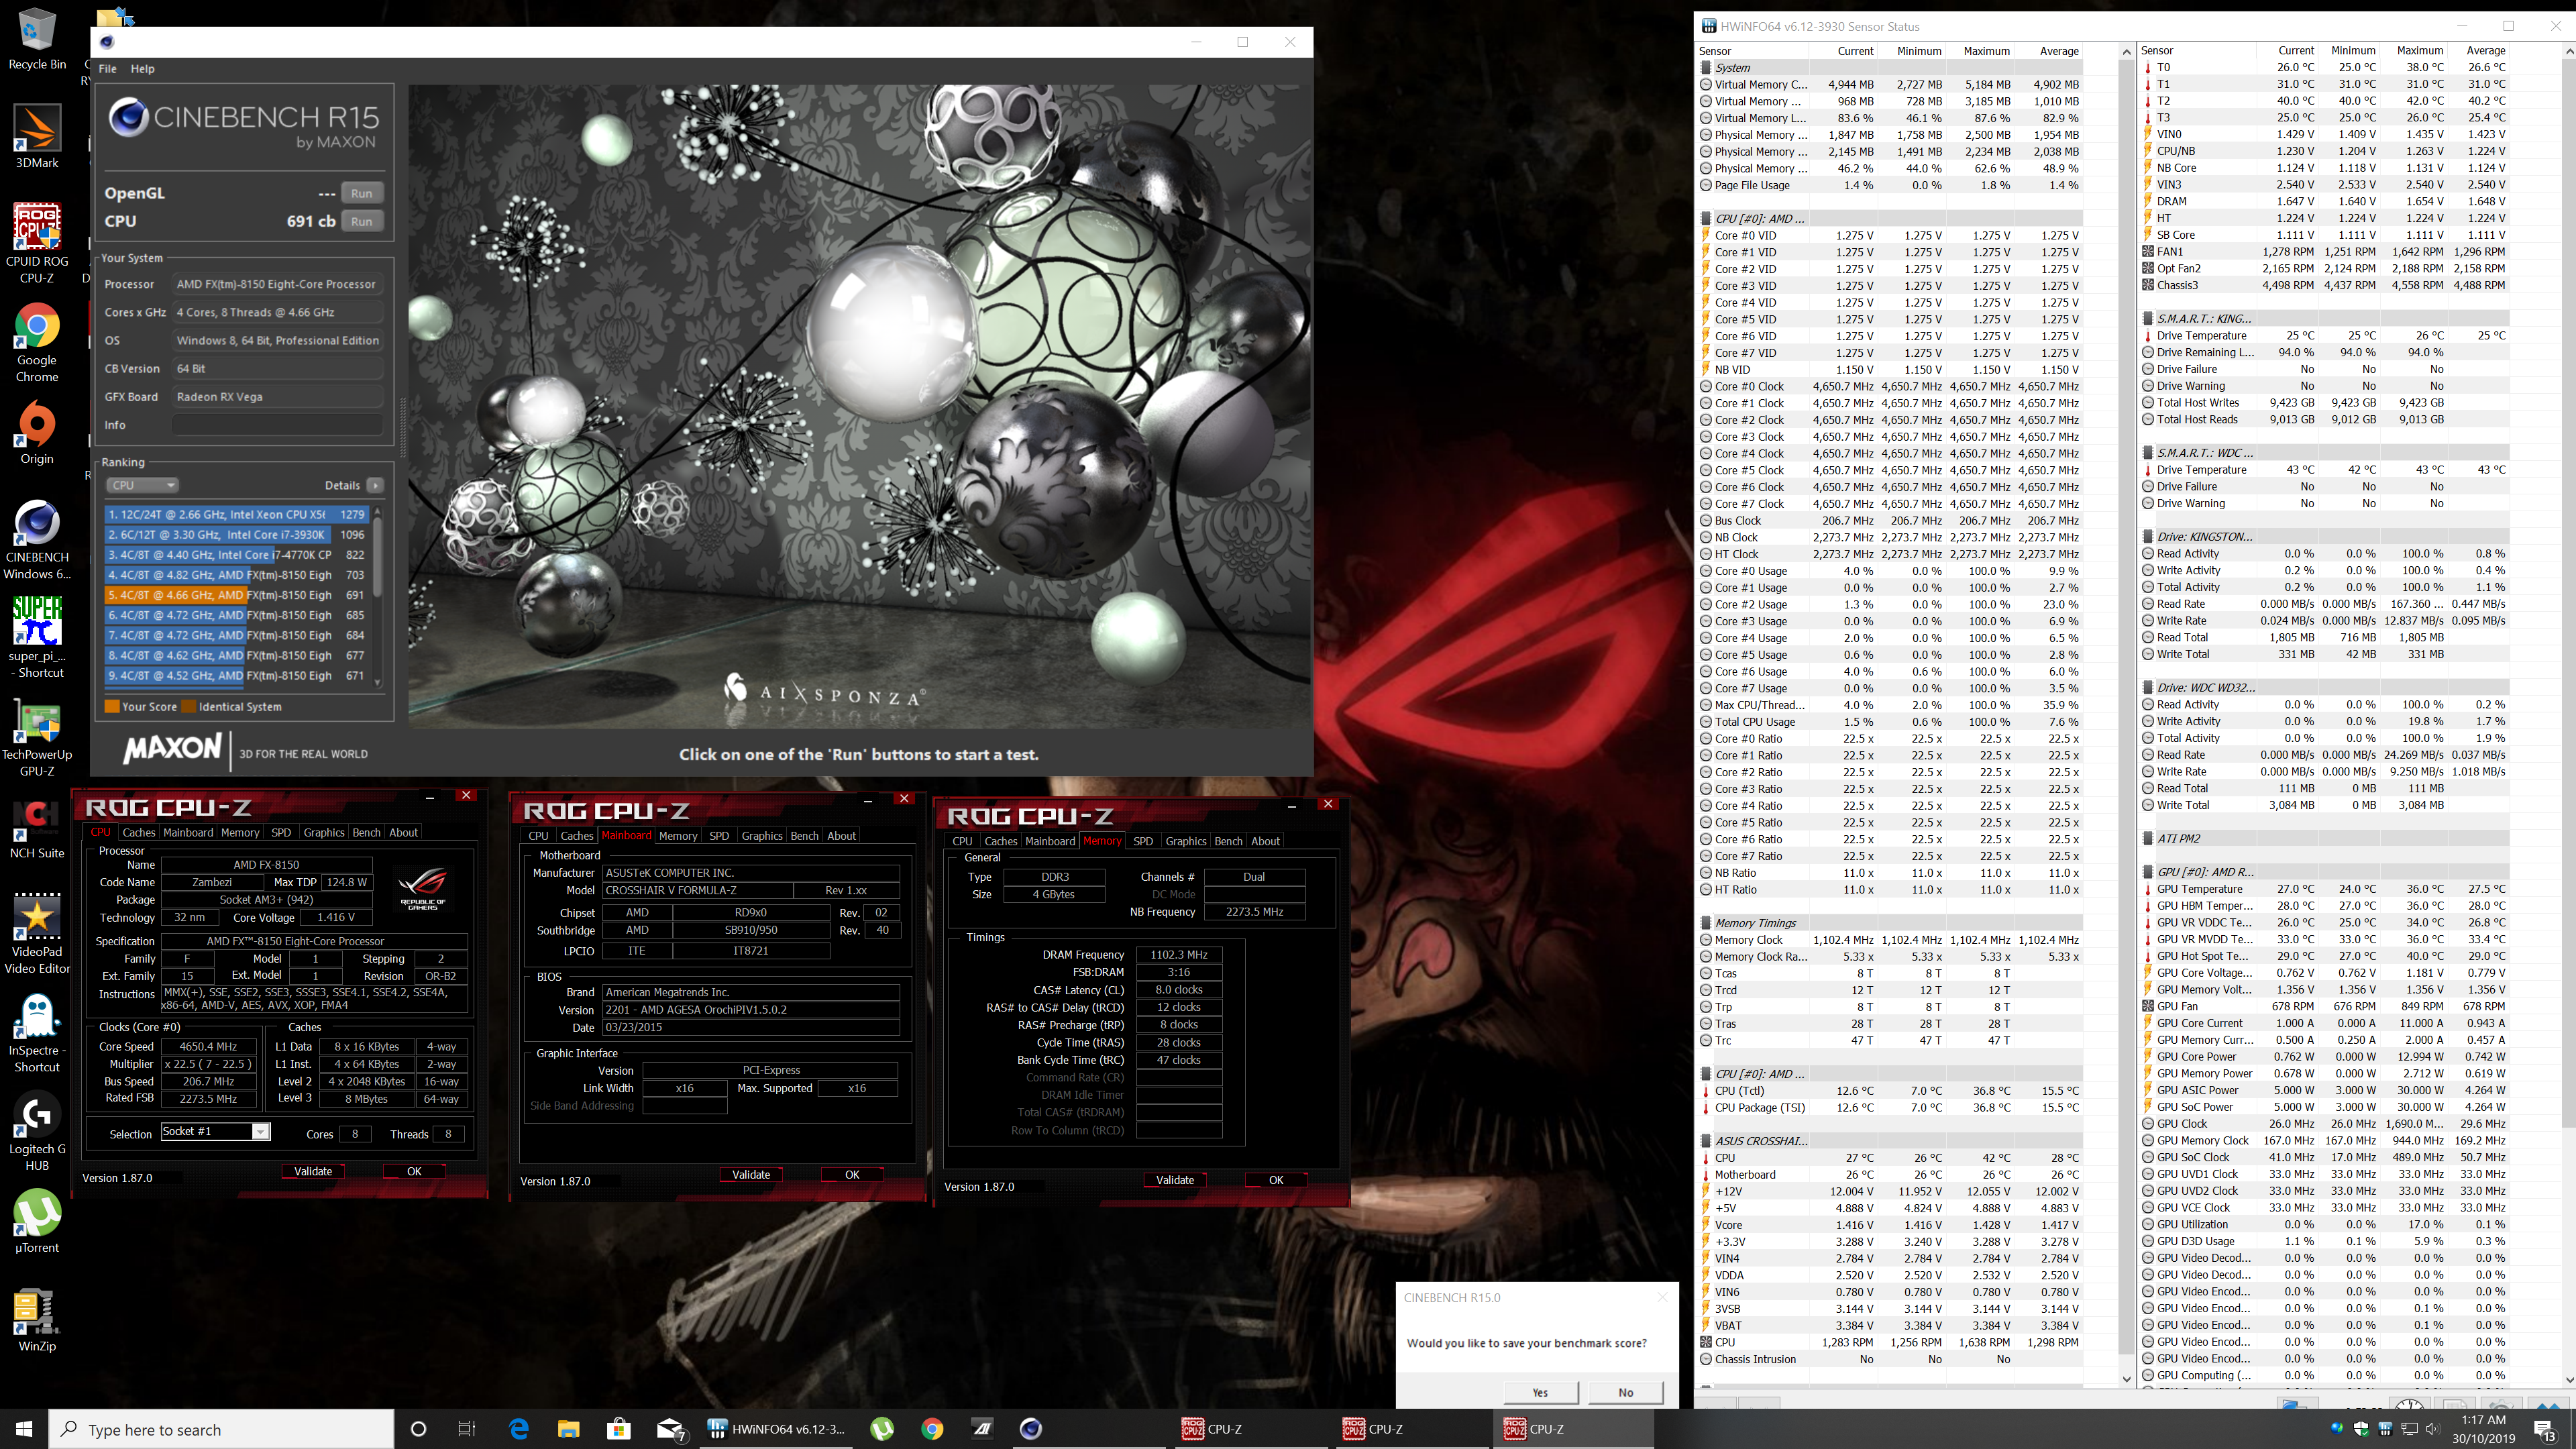Launch Microsoft Edge from the taskbar

click(518, 1429)
